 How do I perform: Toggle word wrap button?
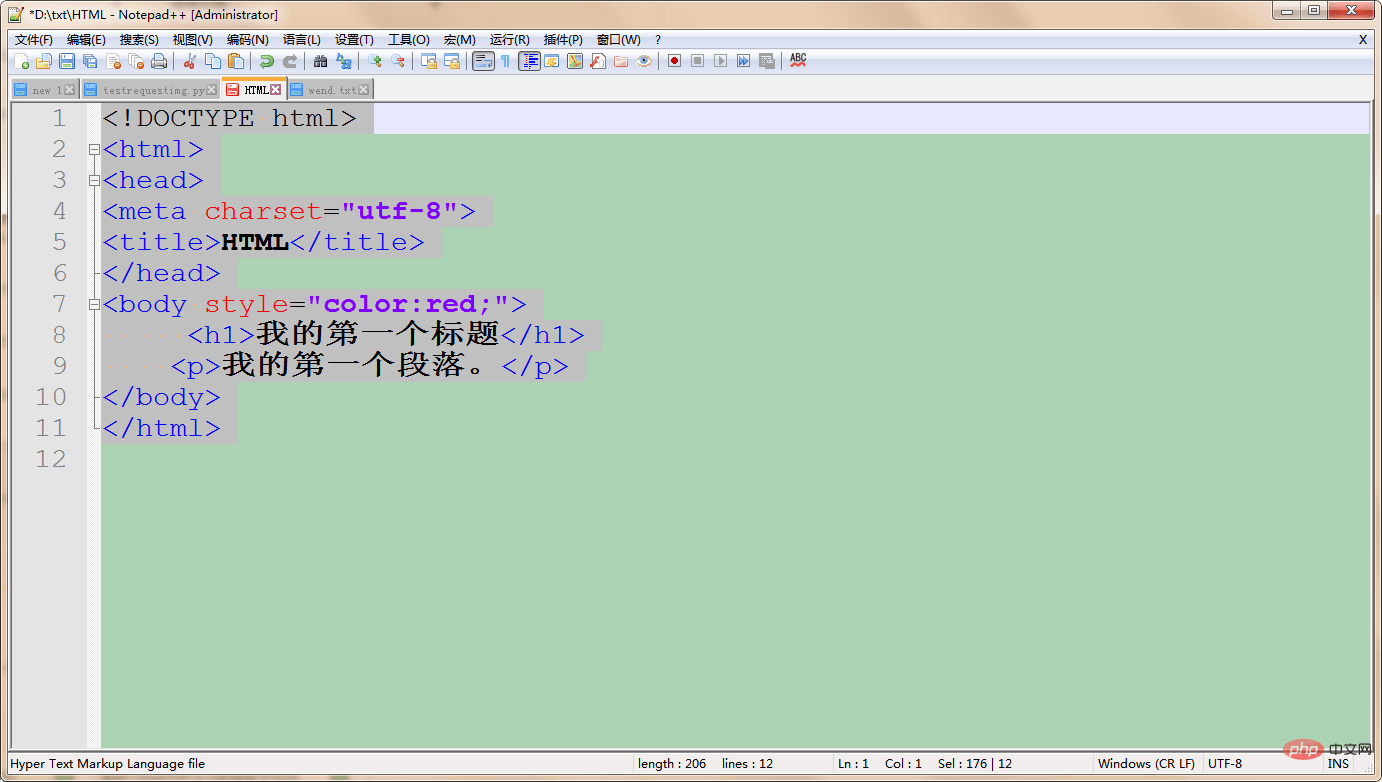coord(484,61)
